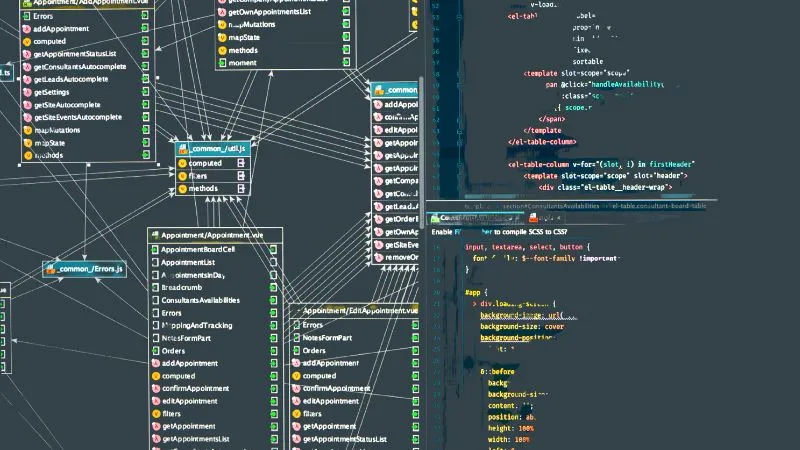The width and height of the screenshot is (800, 450).
Task: Select getSiteEventsAutocomplete in AddAppointment node
Action: pyautogui.click(x=77, y=117)
